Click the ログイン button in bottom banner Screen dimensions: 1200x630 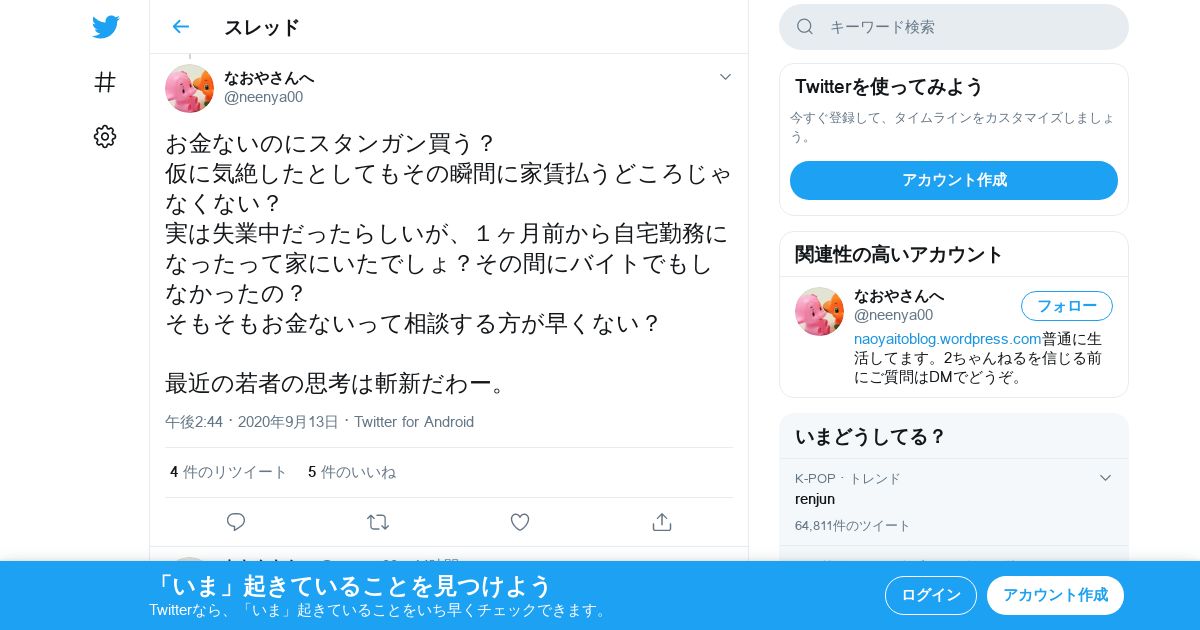click(931, 595)
